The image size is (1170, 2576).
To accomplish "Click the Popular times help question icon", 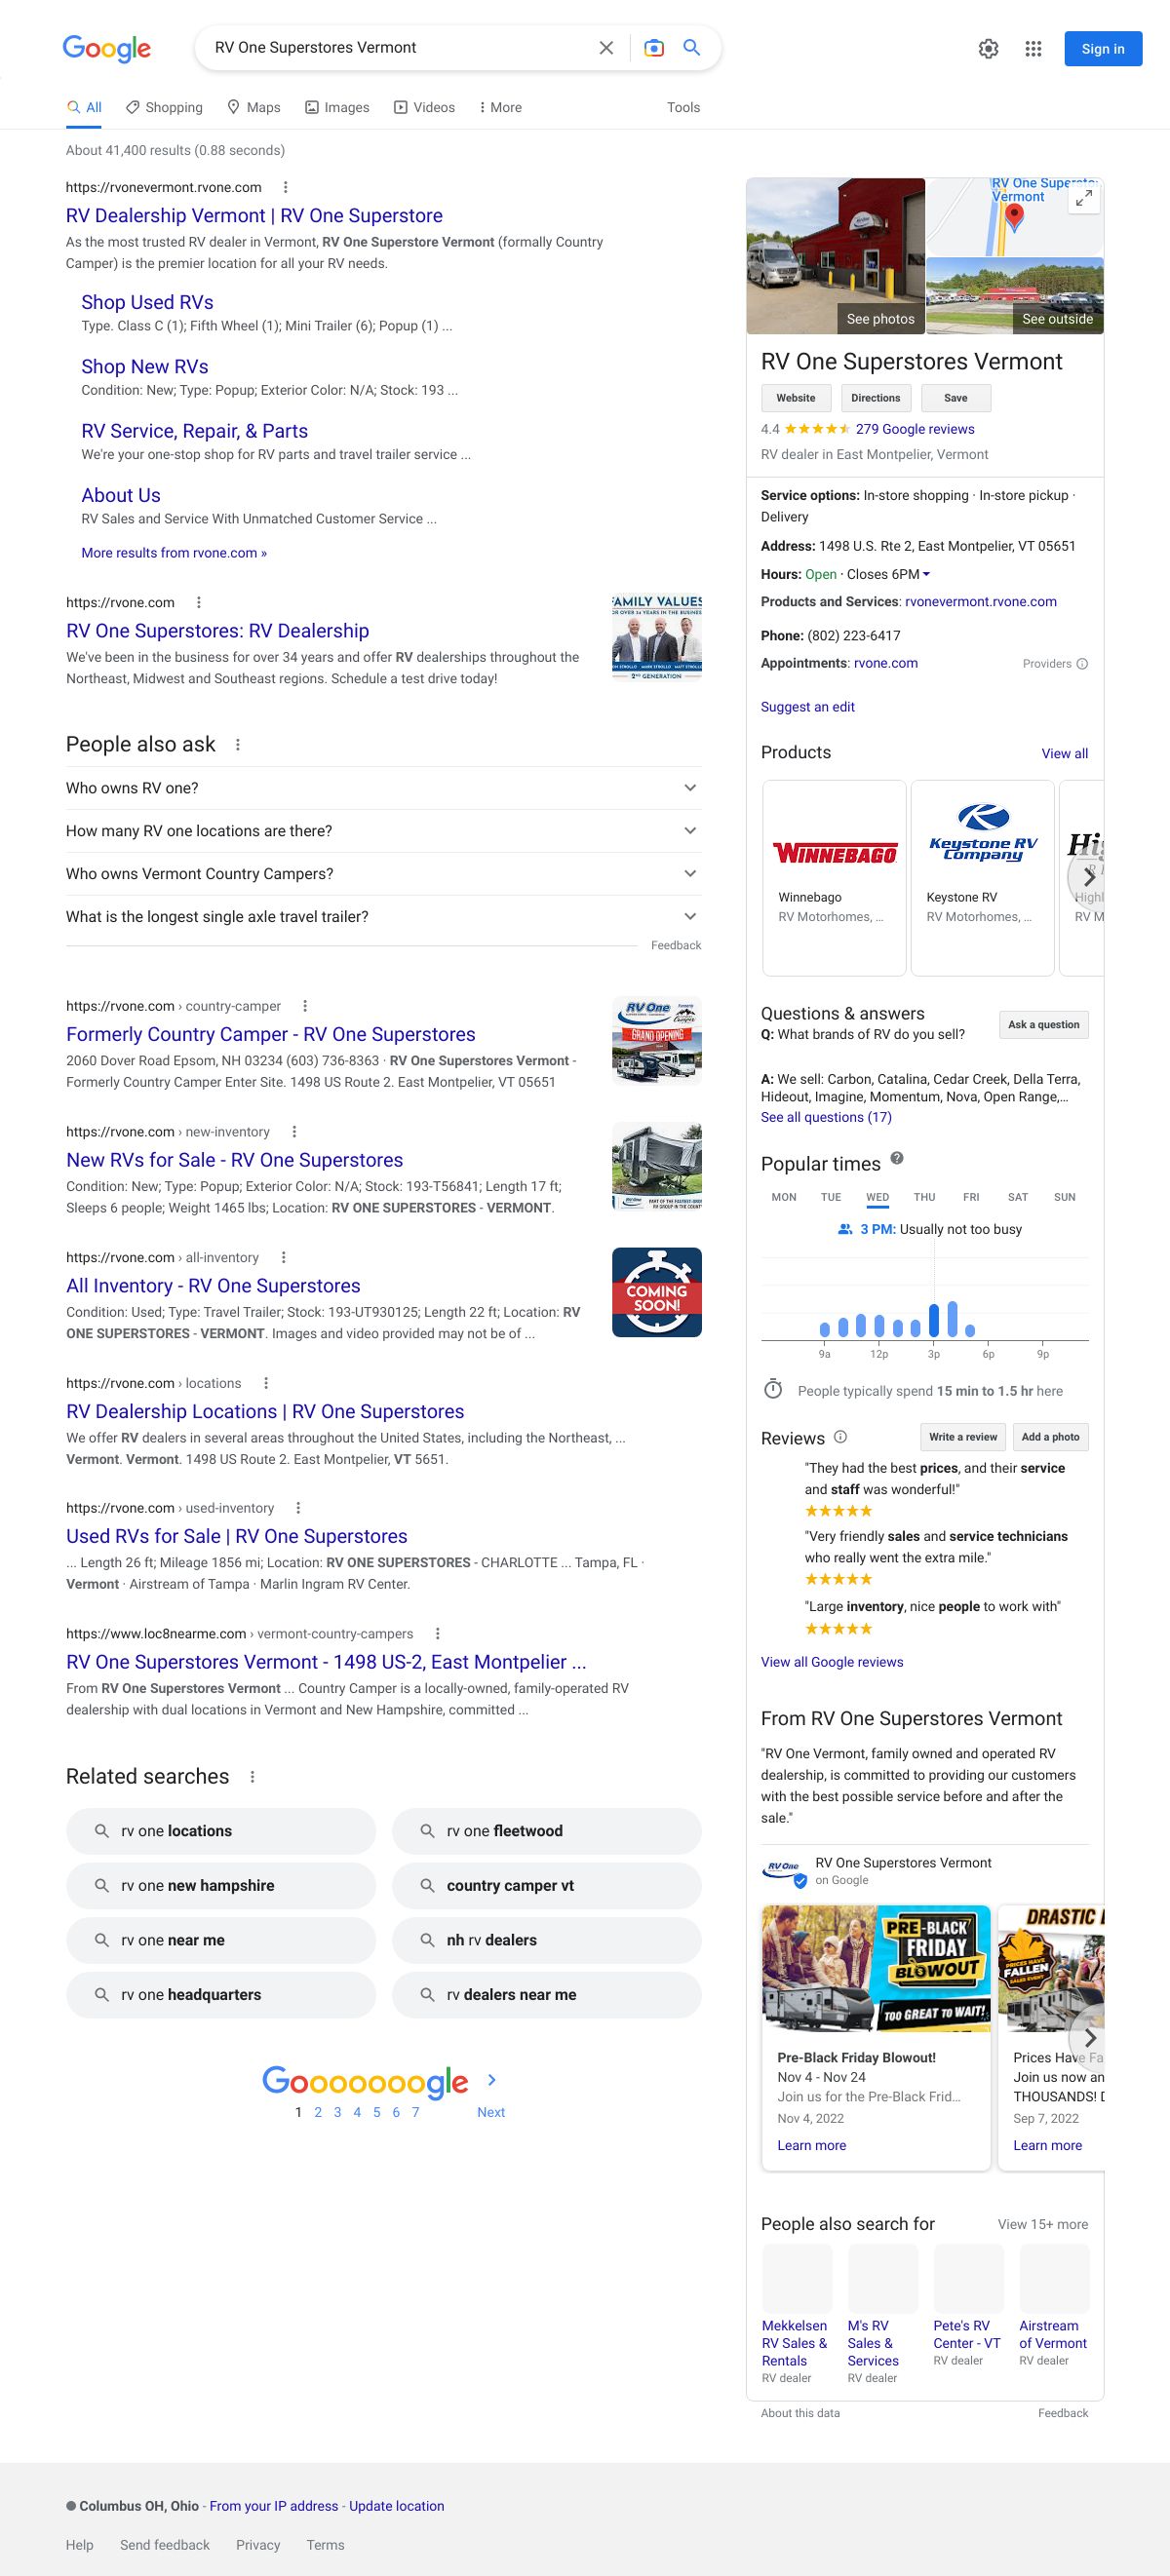I will (x=897, y=1158).
